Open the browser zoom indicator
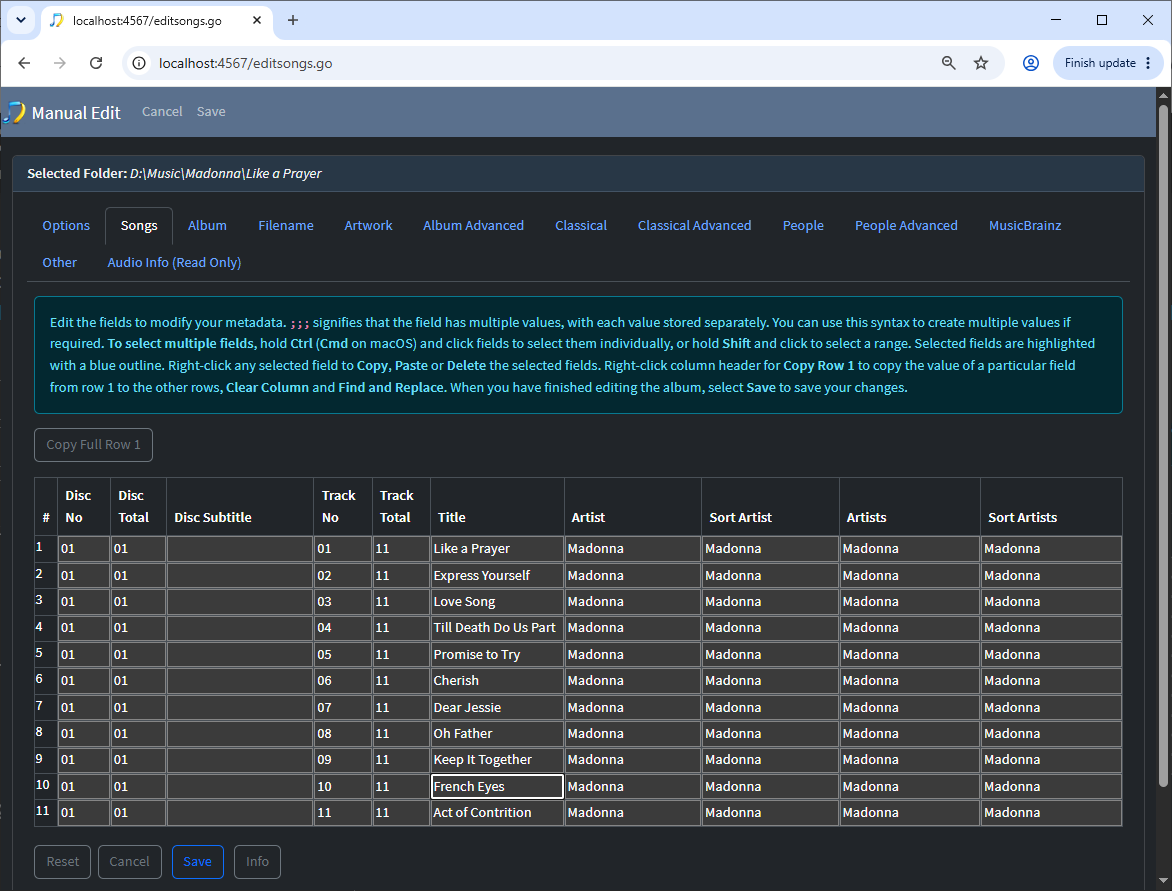This screenshot has height=891, width=1172. 949,64
